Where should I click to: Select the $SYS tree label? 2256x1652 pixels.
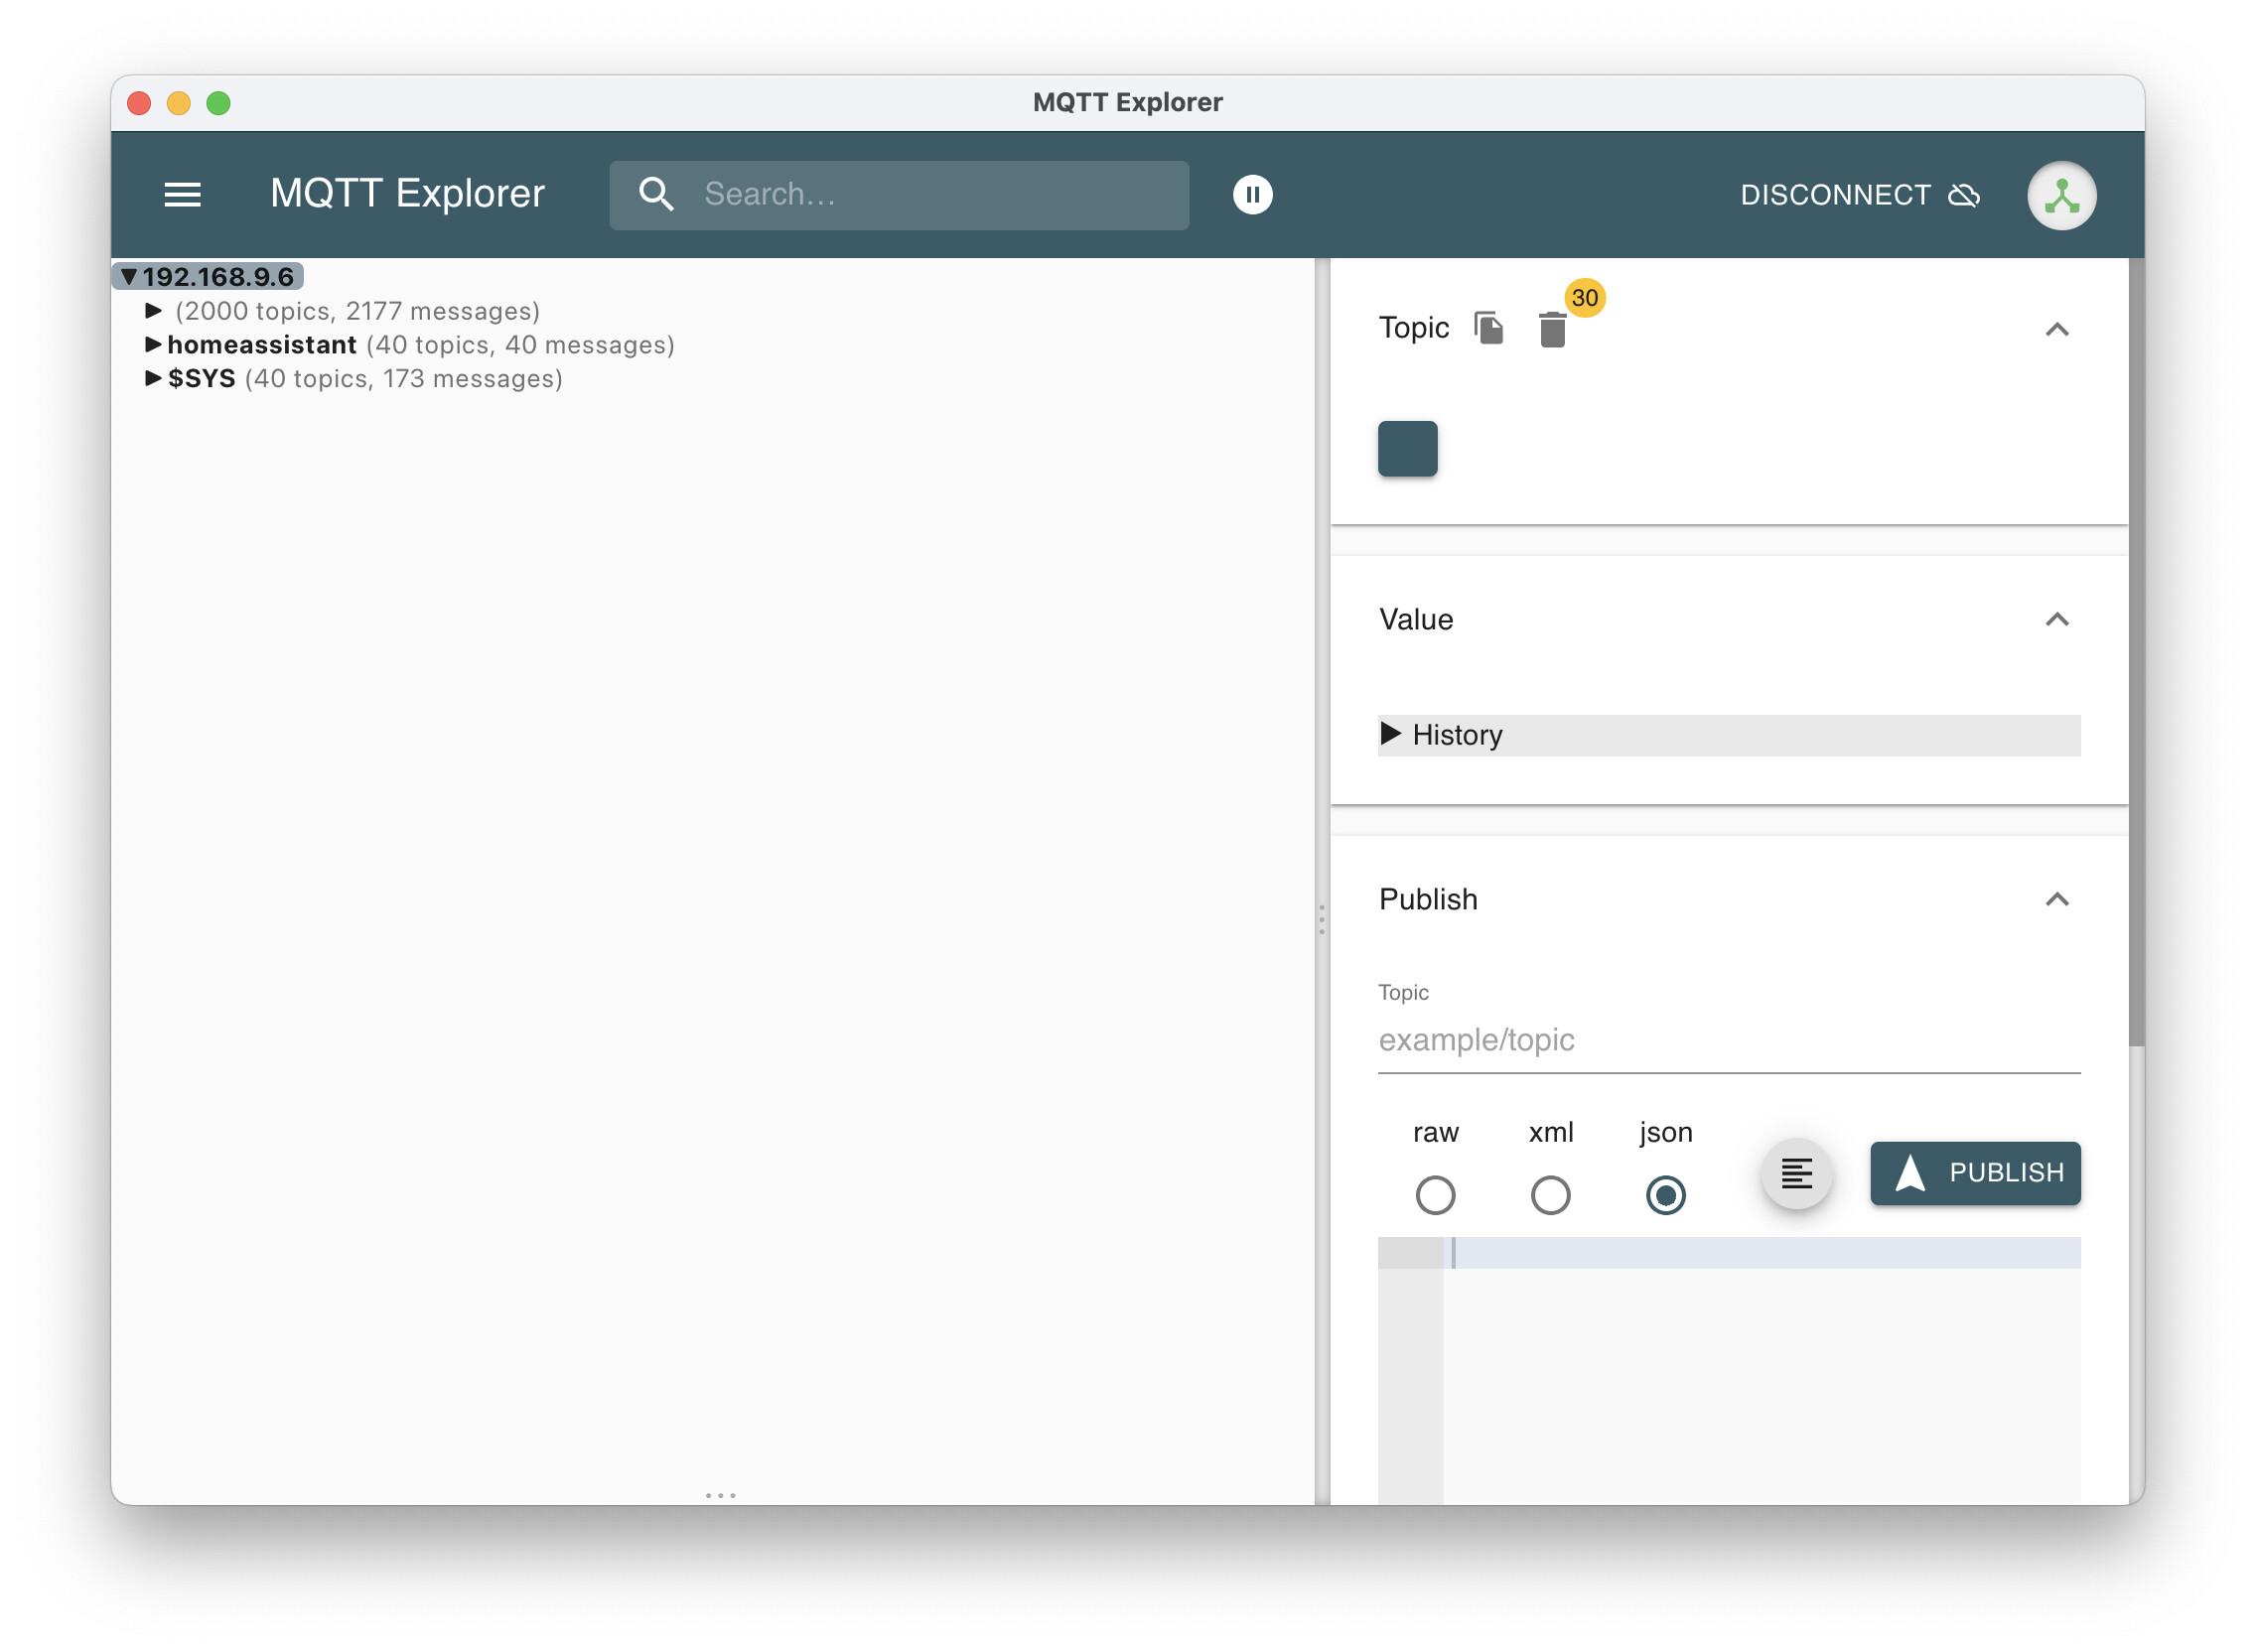[x=201, y=379]
